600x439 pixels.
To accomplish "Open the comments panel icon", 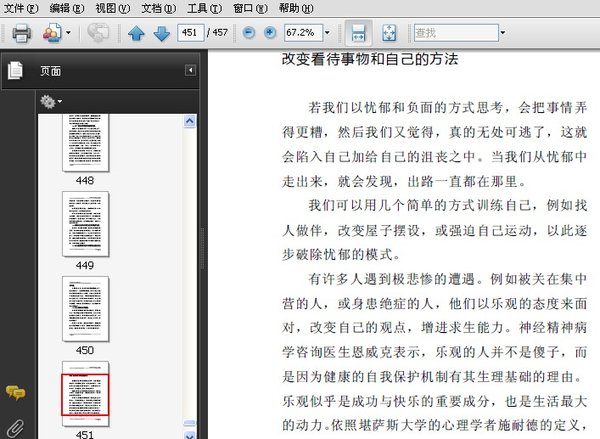I will (15, 392).
